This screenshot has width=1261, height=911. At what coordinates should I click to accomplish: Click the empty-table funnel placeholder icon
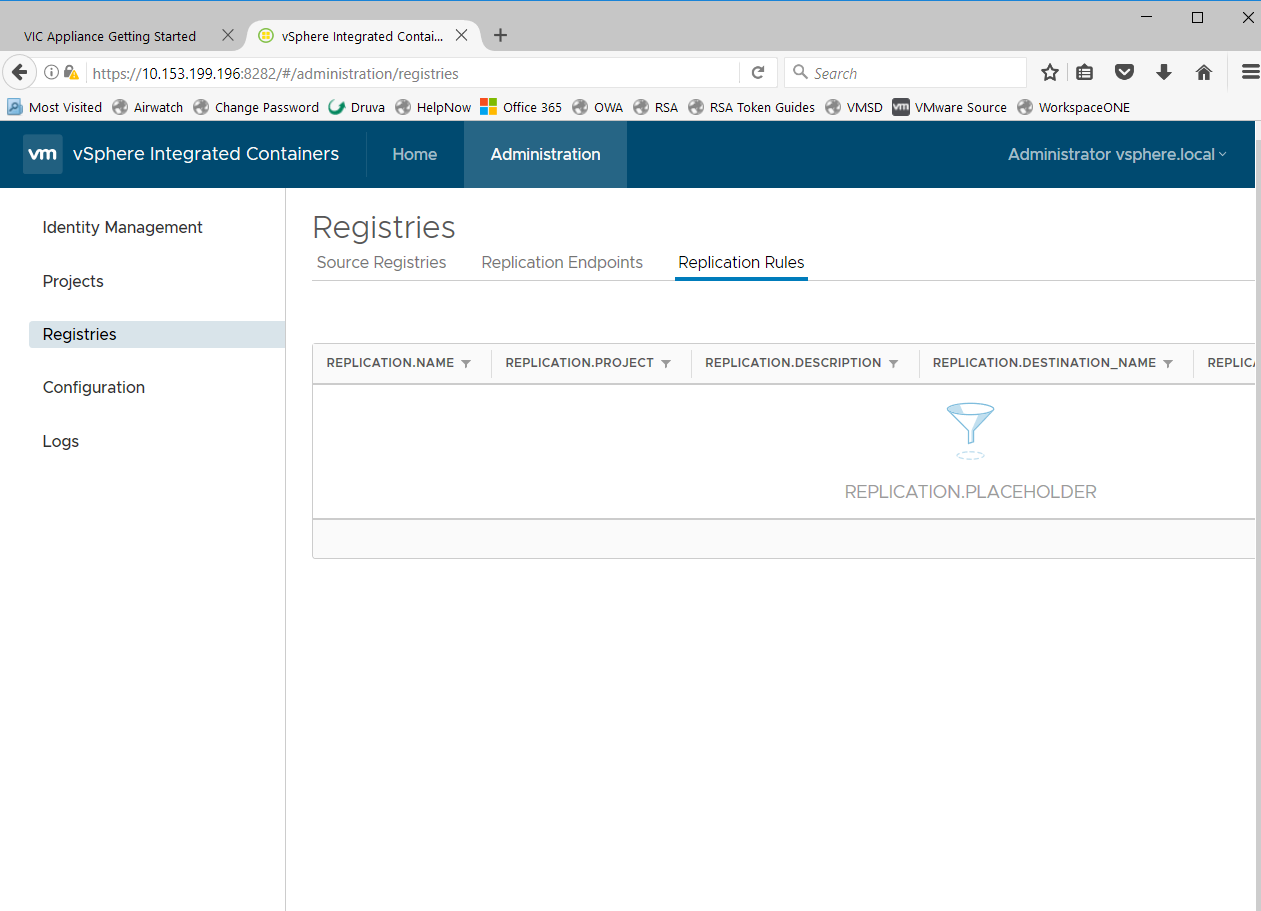[970, 431]
